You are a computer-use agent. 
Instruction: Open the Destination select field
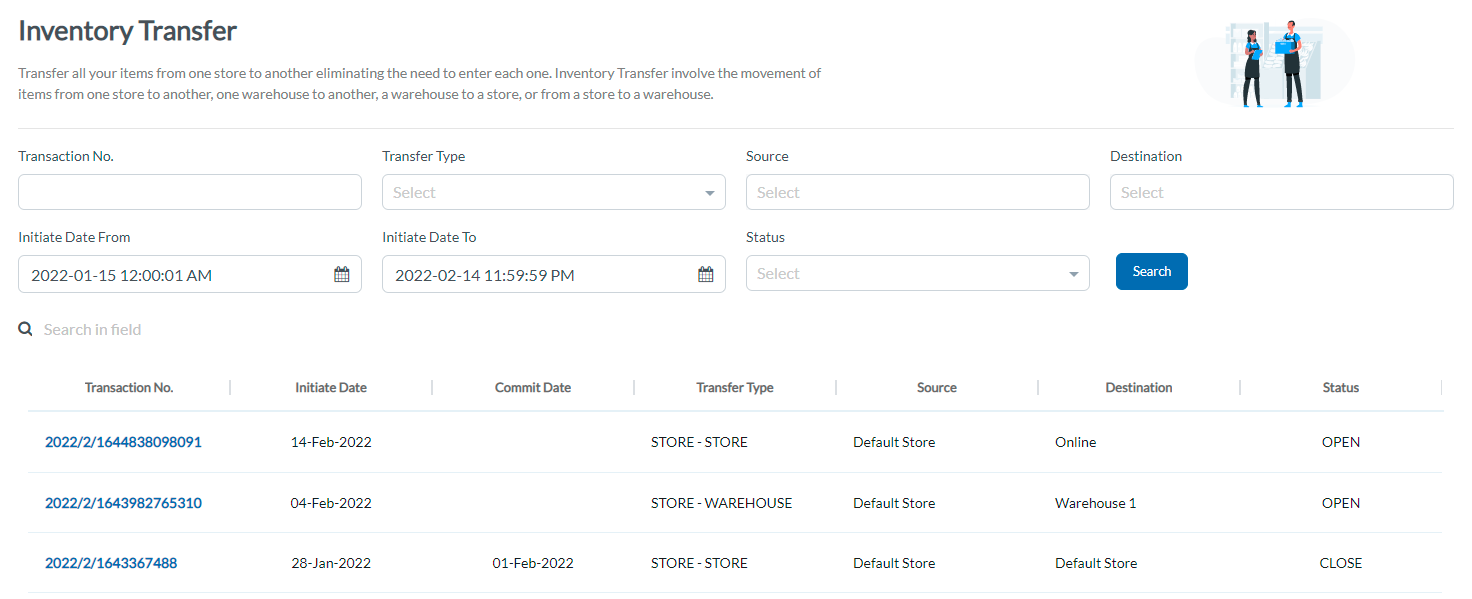coord(1280,192)
